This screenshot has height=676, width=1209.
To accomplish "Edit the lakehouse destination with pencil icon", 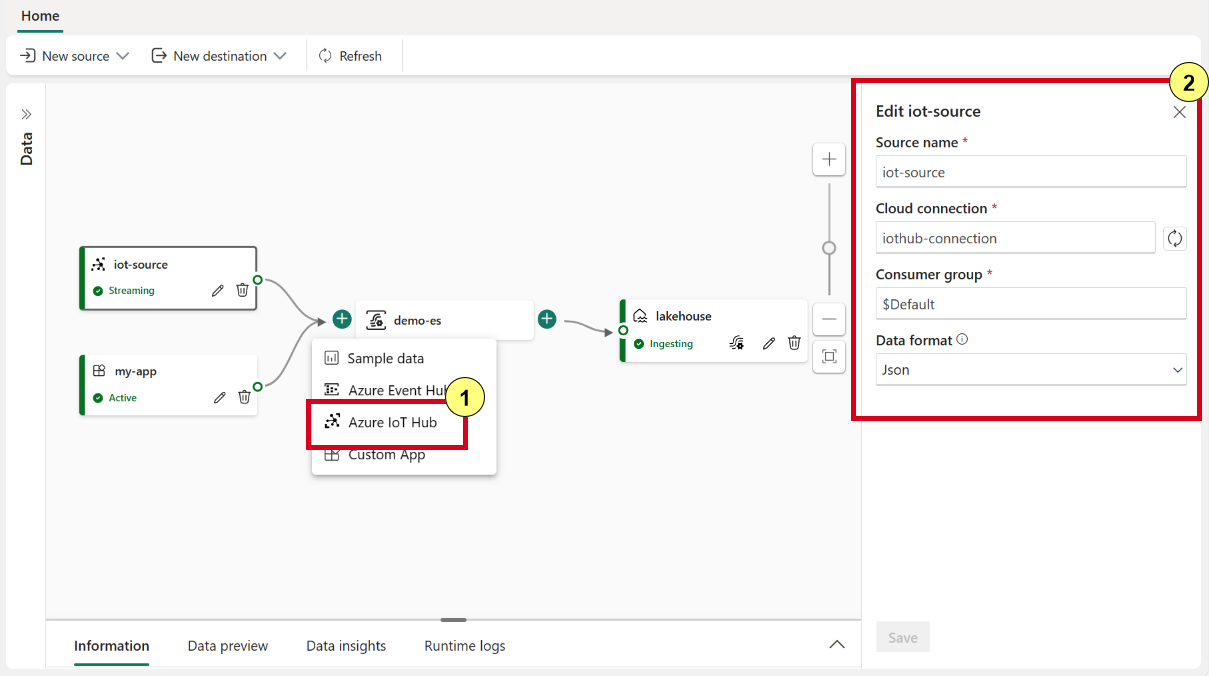I will [x=769, y=343].
